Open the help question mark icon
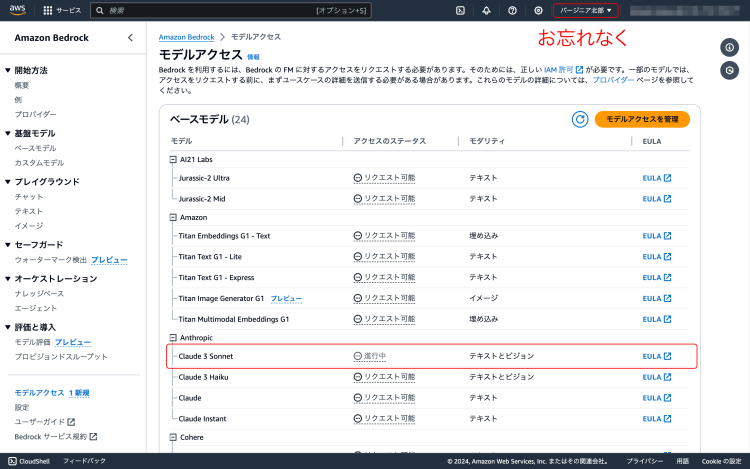This screenshot has width=750, height=469. tap(512, 11)
